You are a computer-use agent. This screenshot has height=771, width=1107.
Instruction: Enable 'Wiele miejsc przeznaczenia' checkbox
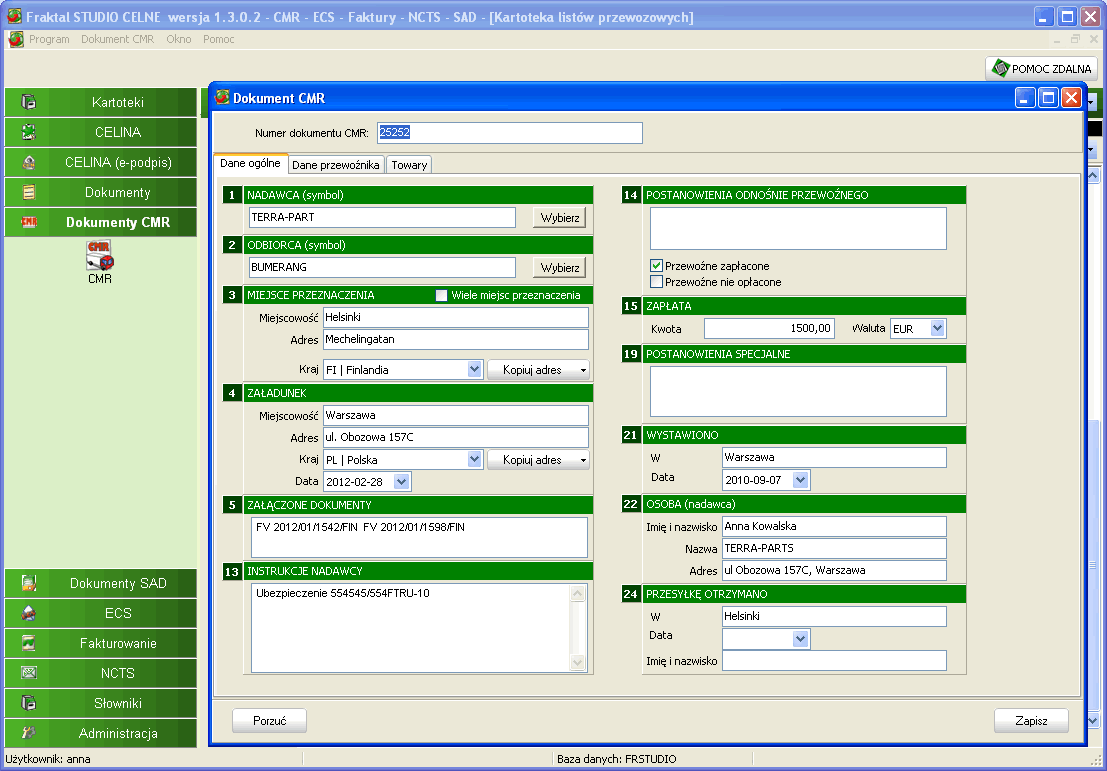441,295
